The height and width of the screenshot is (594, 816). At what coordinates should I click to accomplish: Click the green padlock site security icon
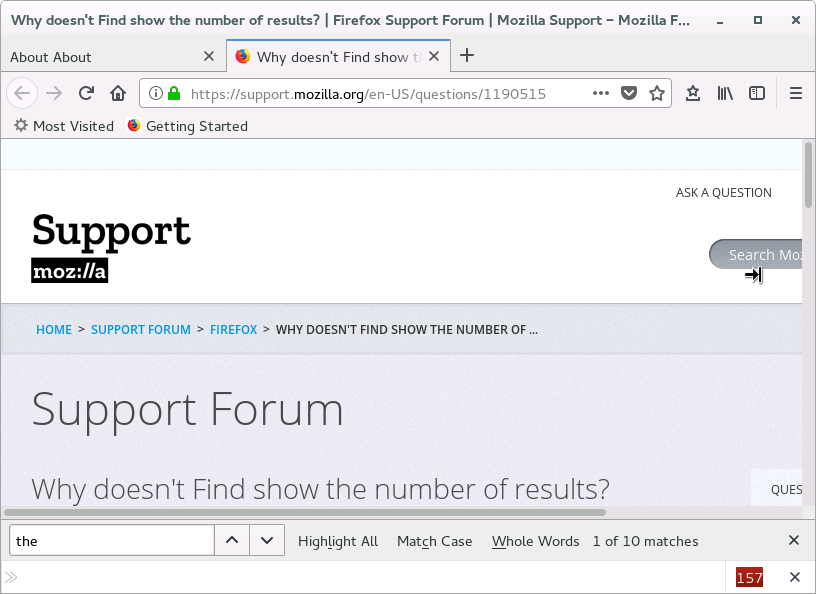pos(174,93)
